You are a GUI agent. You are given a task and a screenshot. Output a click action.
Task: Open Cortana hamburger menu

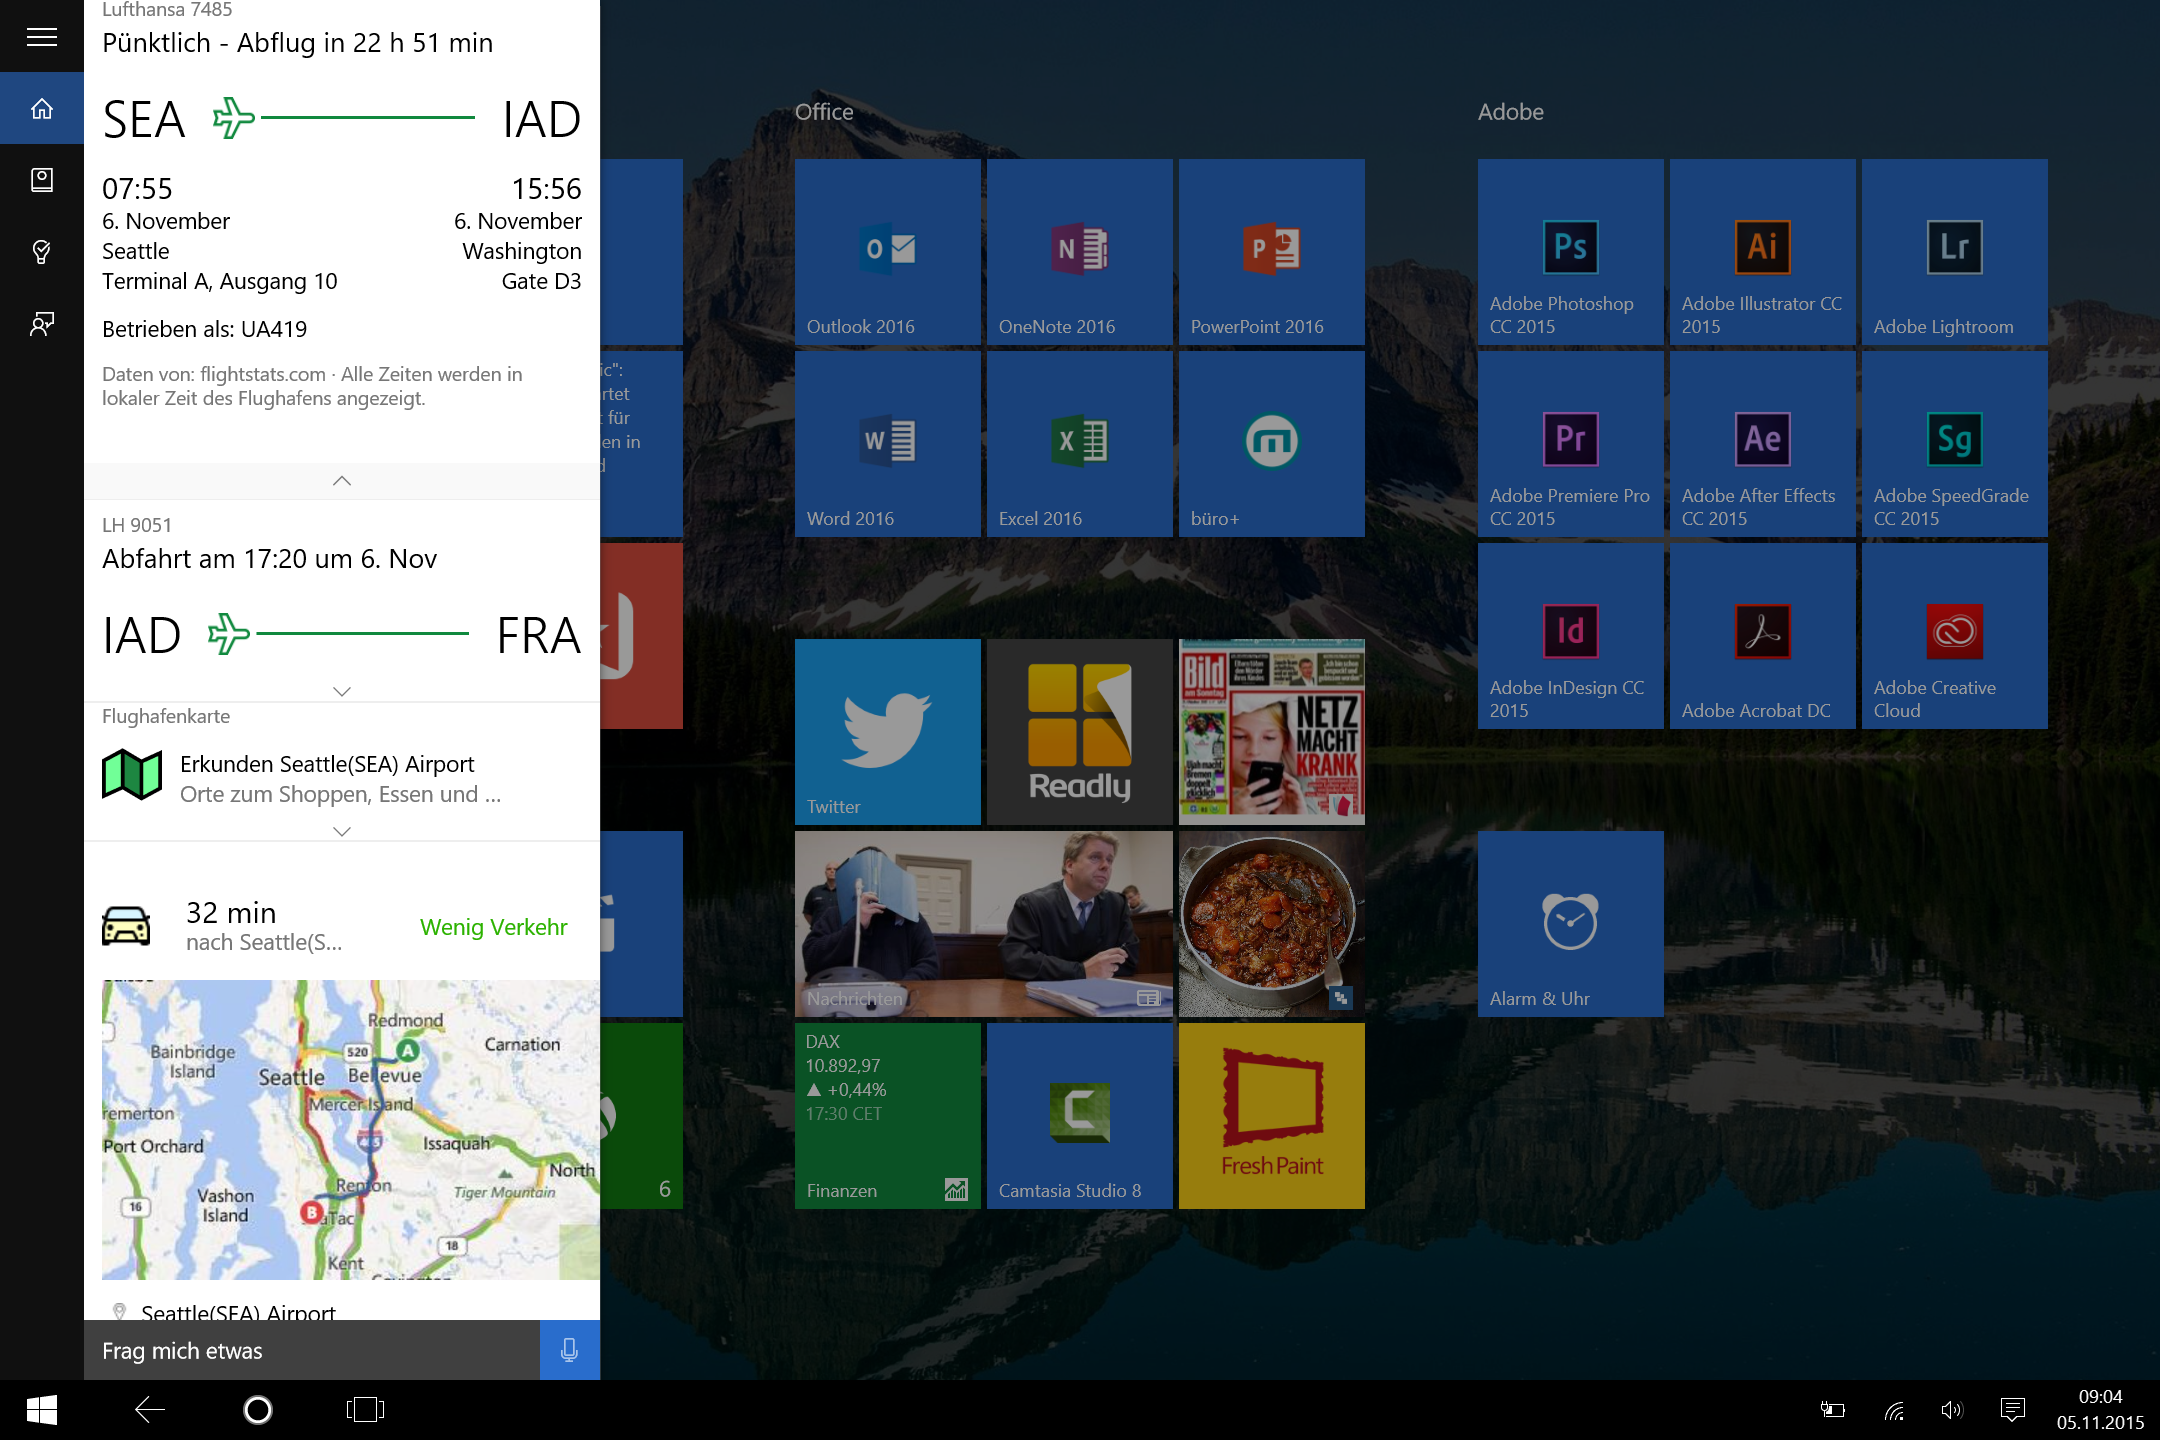point(41,37)
